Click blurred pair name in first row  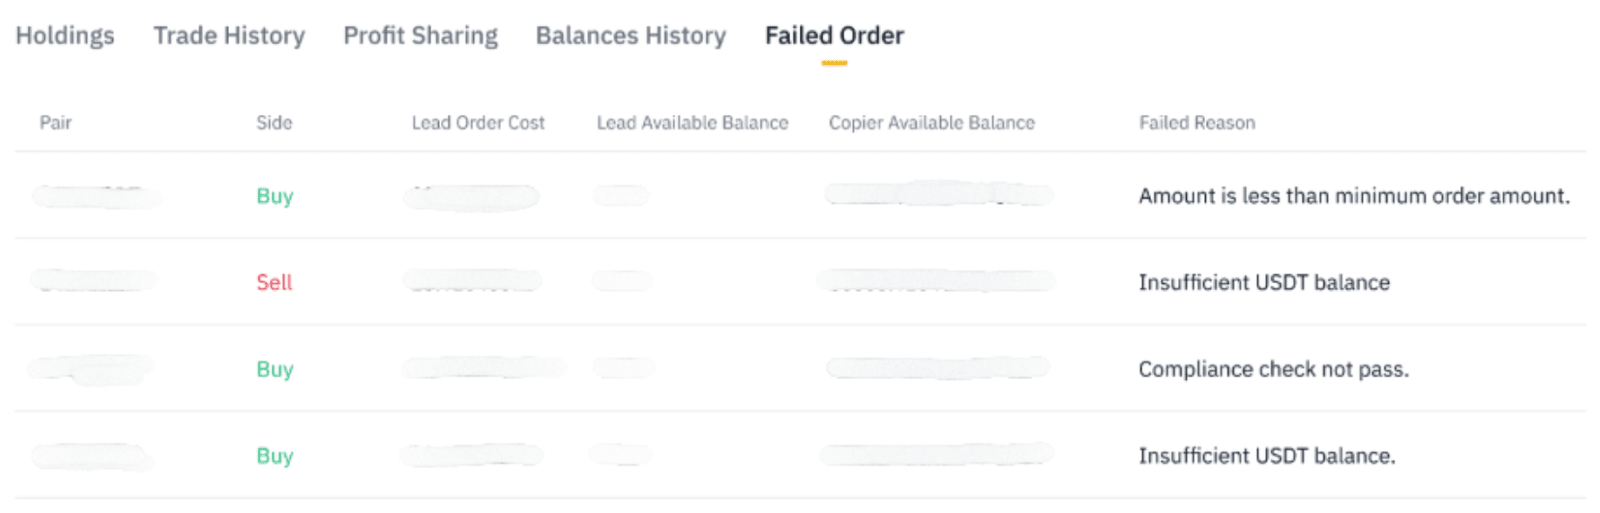point(95,196)
